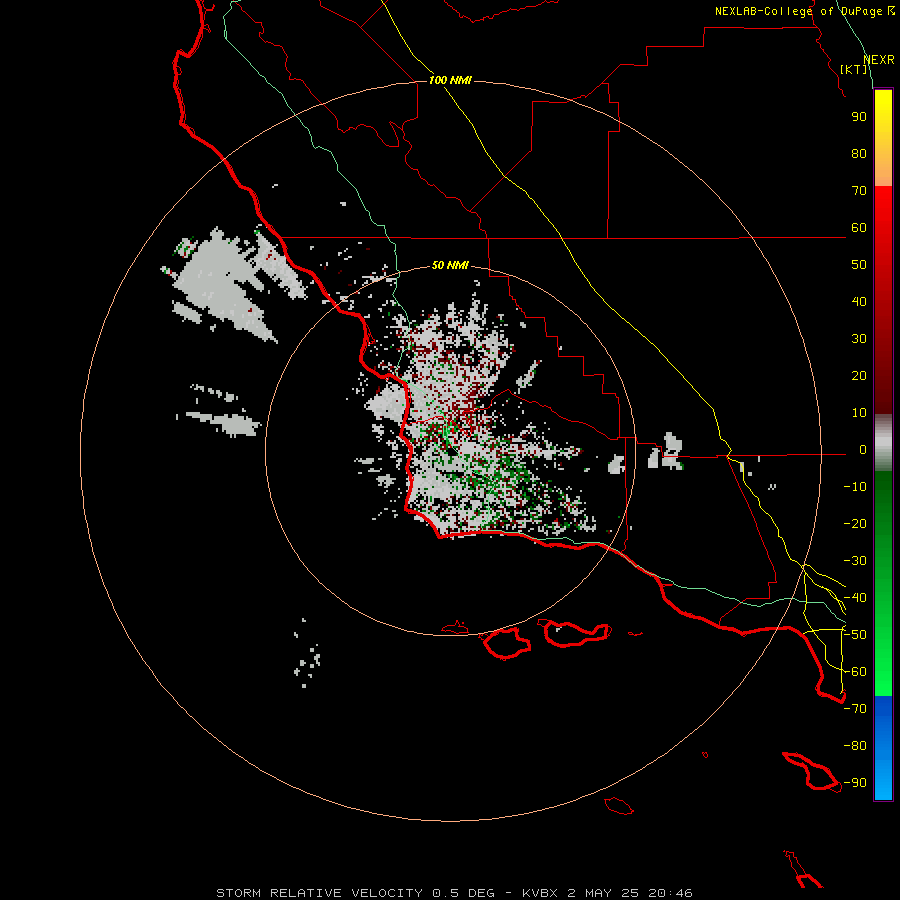Select the 90 value on velocity scale
Image resolution: width=900 pixels, height=900 pixels.
click(x=859, y=117)
